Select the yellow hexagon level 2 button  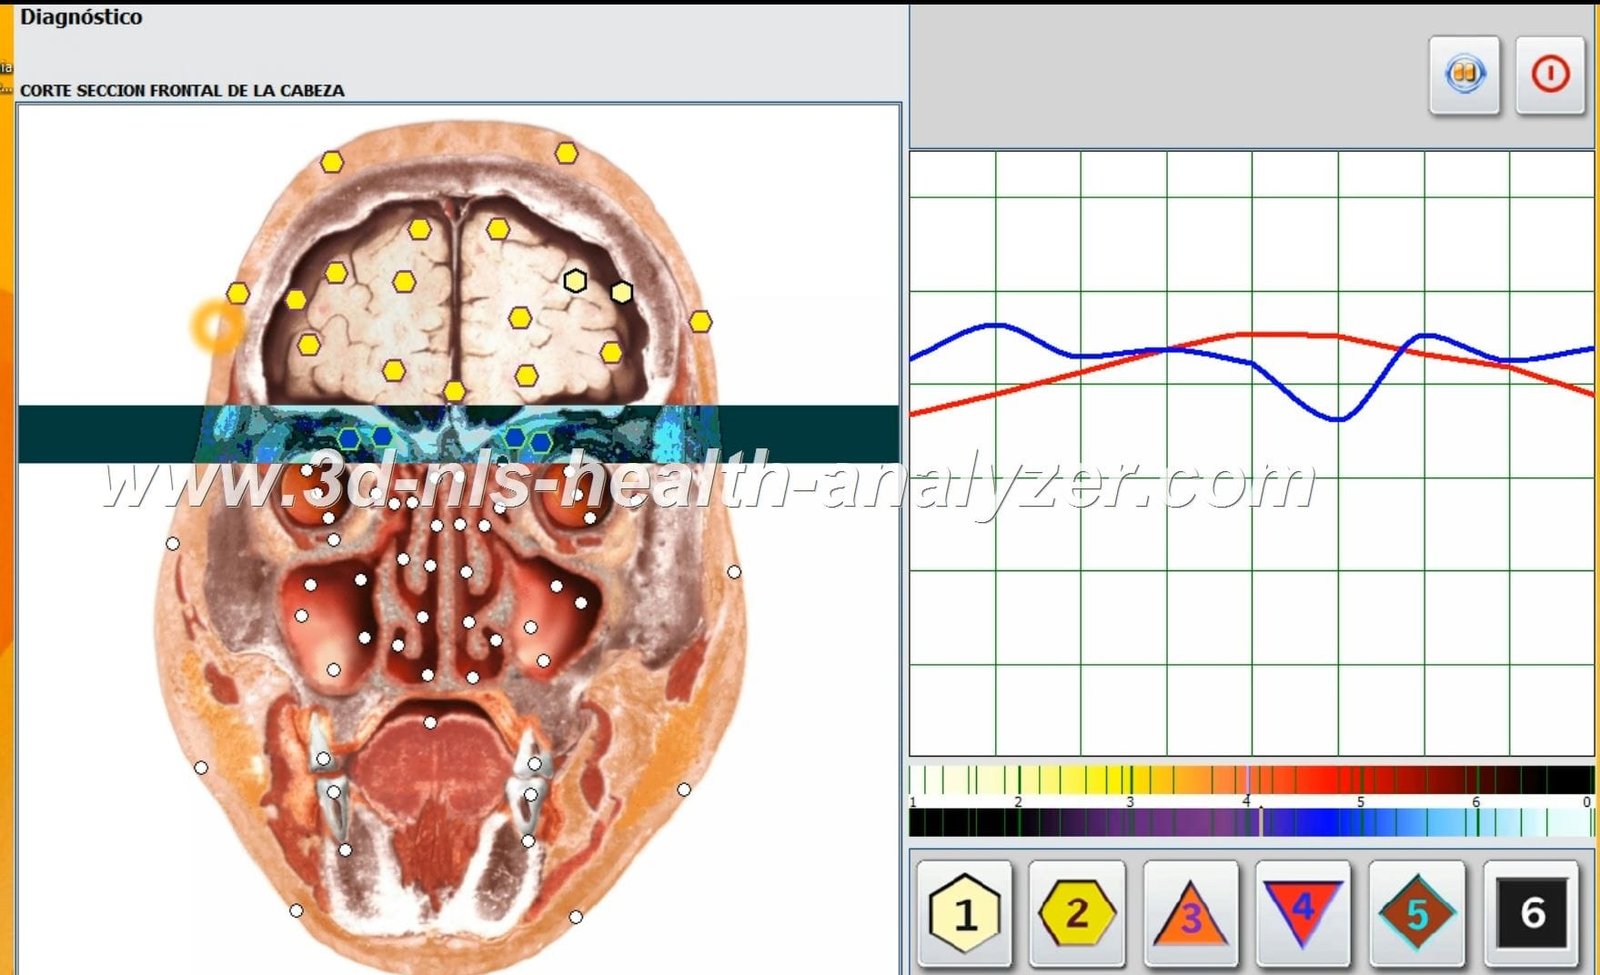tap(1076, 913)
